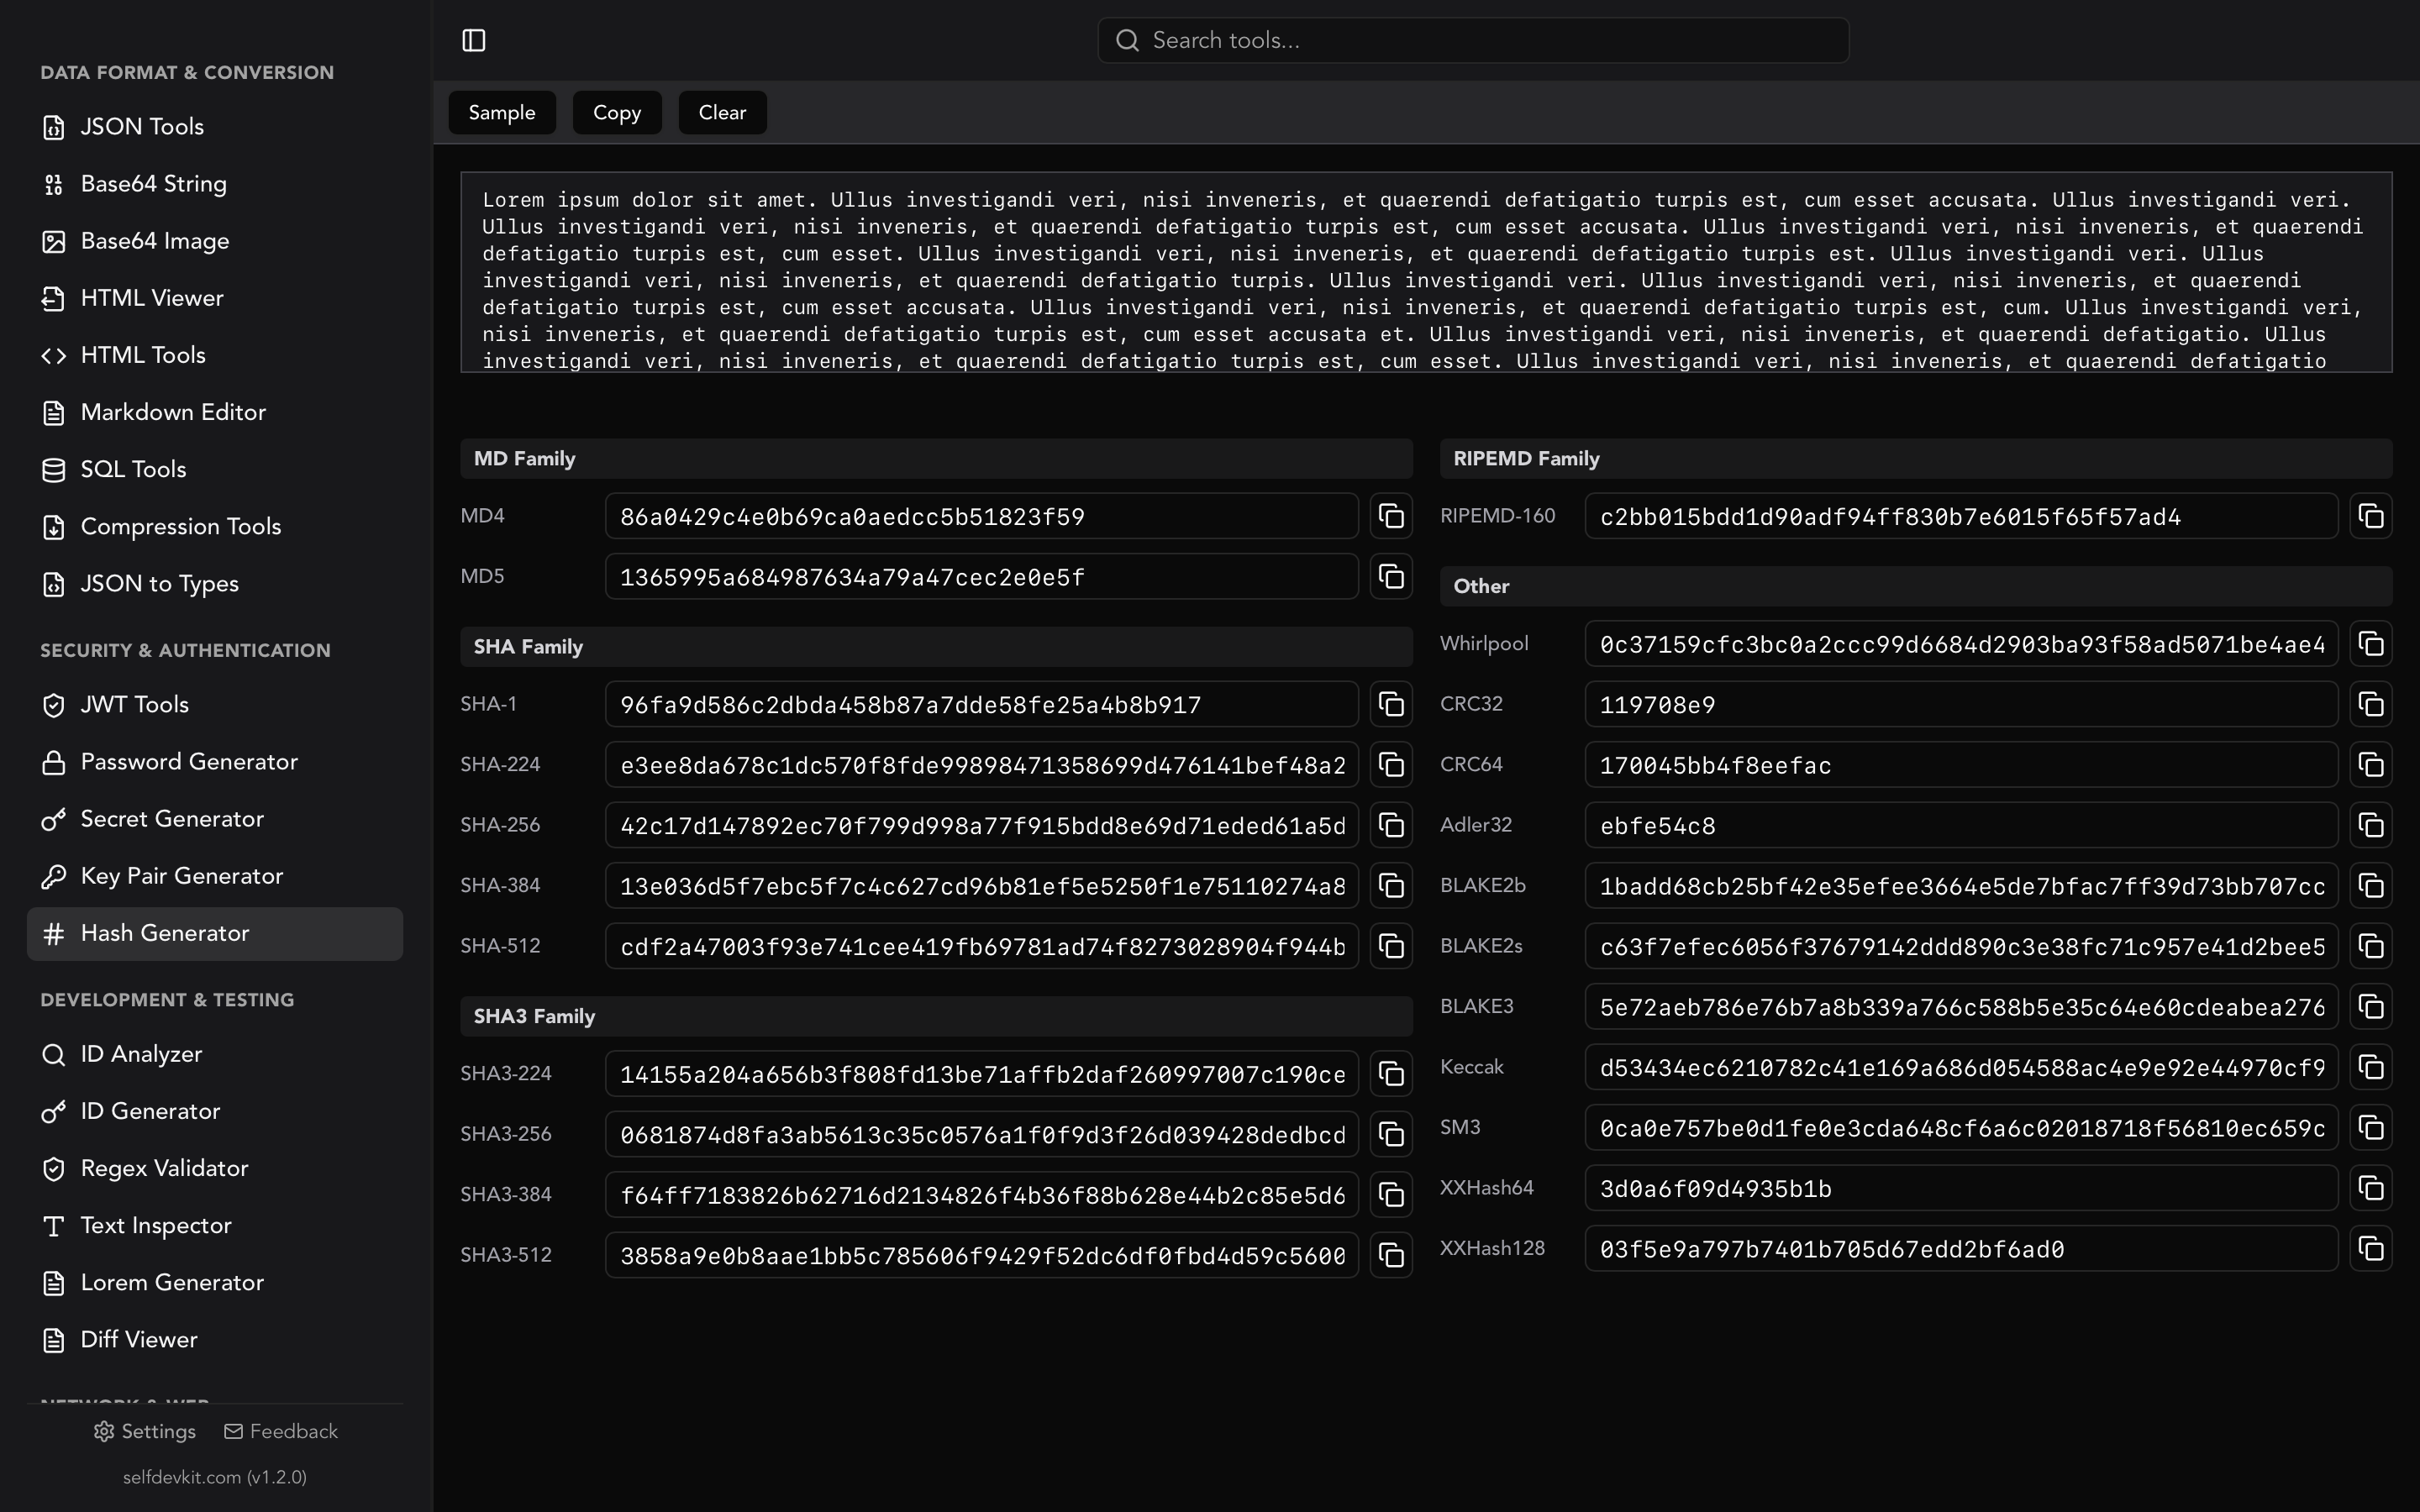Viewport: 2420px width, 1512px height.
Task: Copy the SHA-1 hash value
Action: coord(1391,704)
